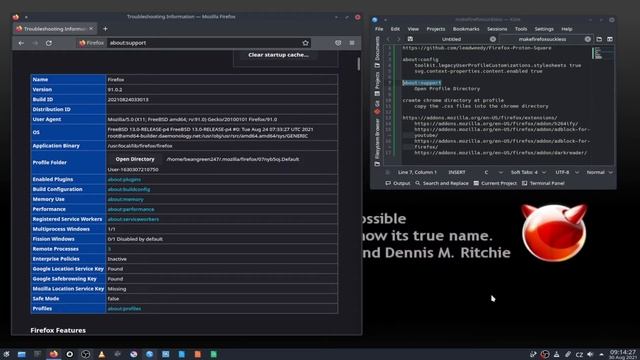Open Projects side panel in Kate

point(377,84)
